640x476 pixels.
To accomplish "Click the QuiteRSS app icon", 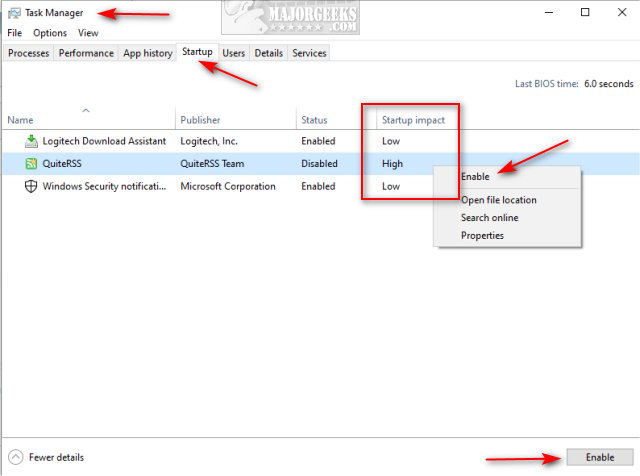I will click(31, 164).
